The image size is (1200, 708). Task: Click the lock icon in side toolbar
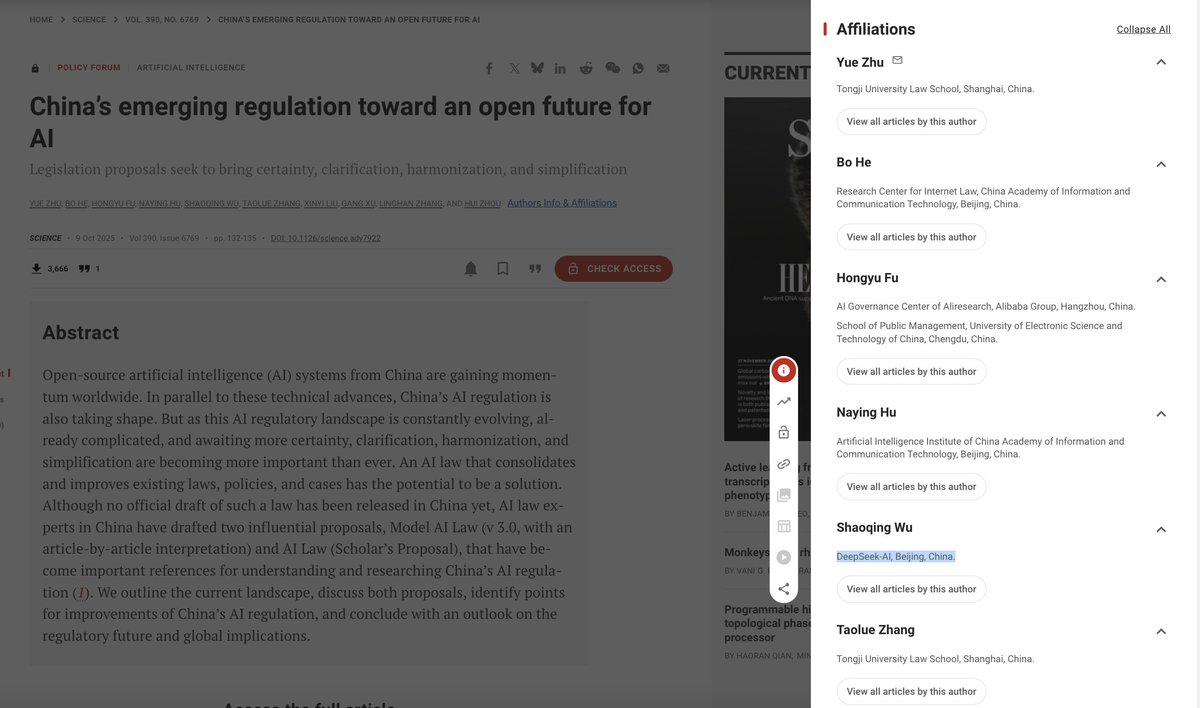pyautogui.click(x=784, y=432)
